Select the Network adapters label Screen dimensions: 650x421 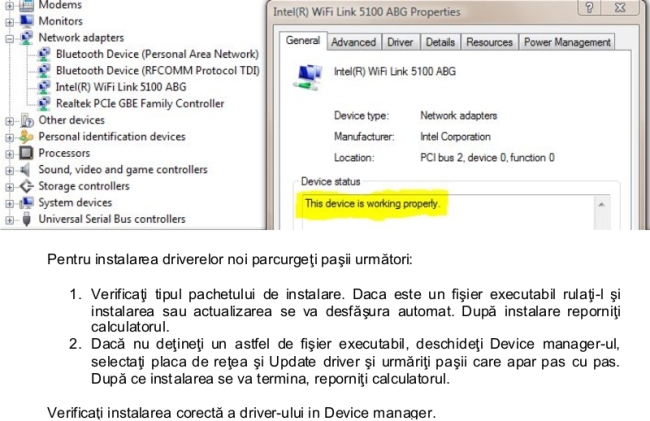(x=81, y=37)
